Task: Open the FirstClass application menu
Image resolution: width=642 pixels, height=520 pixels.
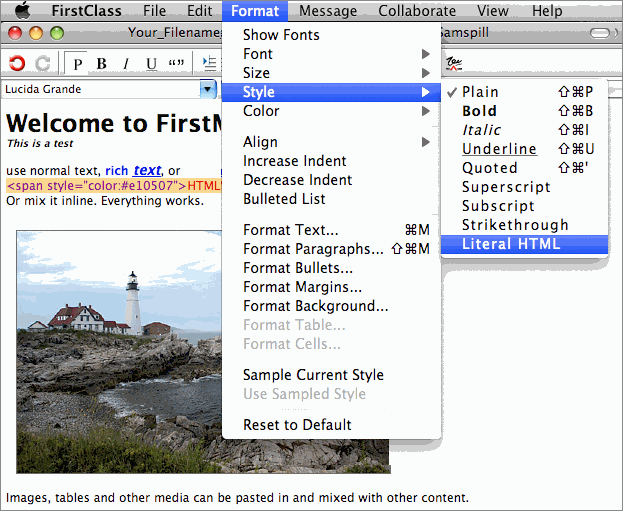Action: [x=86, y=11]
